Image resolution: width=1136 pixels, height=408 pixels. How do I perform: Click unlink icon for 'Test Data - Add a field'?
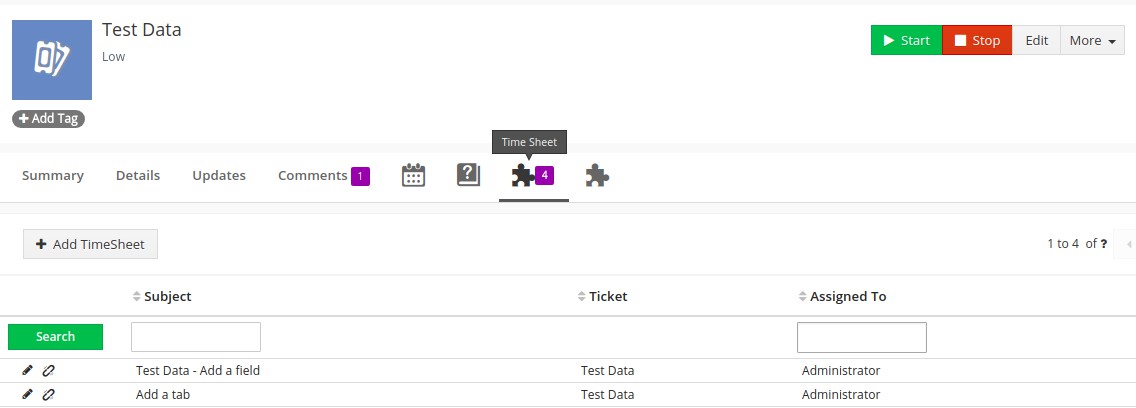[48, 370]
